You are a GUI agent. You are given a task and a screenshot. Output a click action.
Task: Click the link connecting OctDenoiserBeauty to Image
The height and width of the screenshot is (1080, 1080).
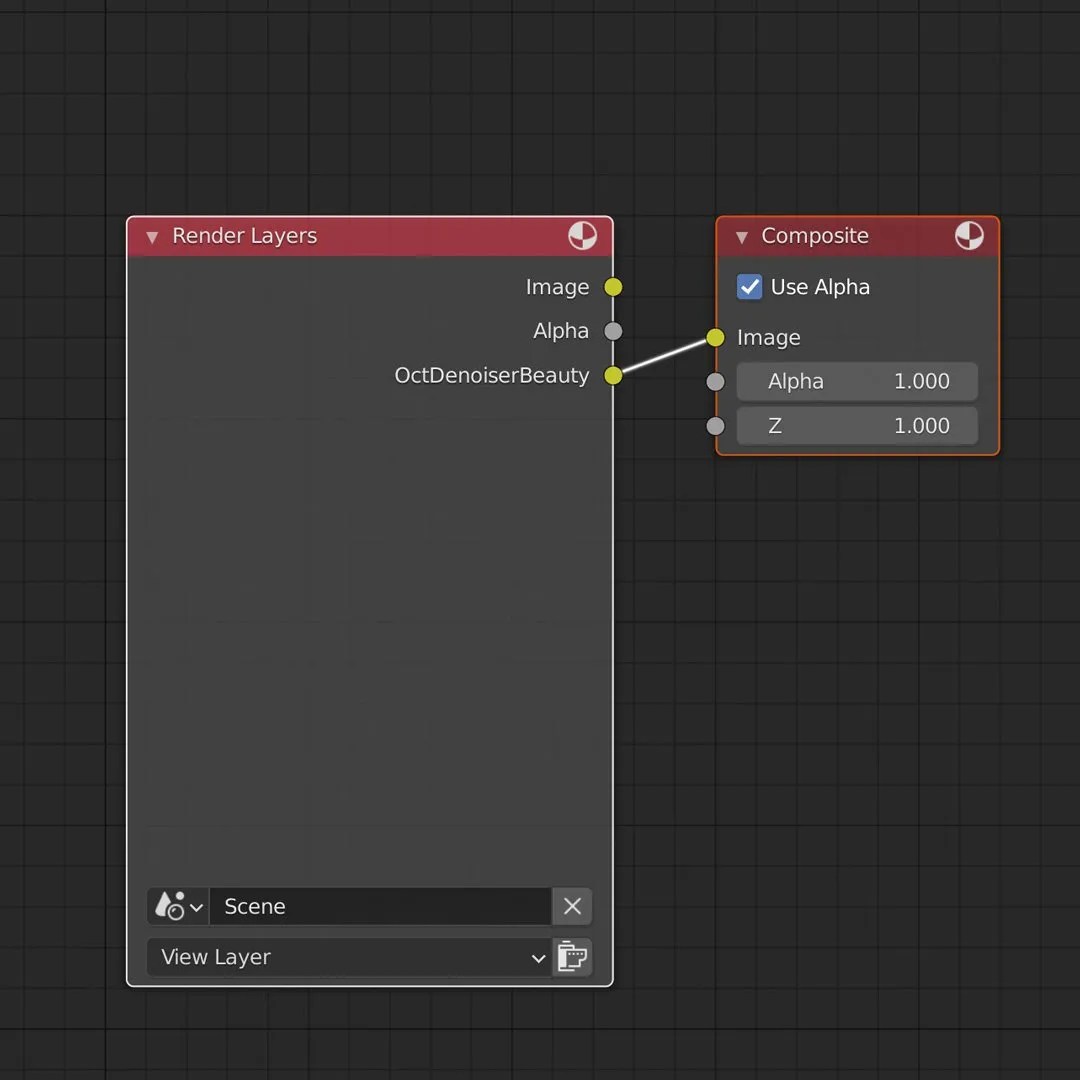(x=664, y=357)
